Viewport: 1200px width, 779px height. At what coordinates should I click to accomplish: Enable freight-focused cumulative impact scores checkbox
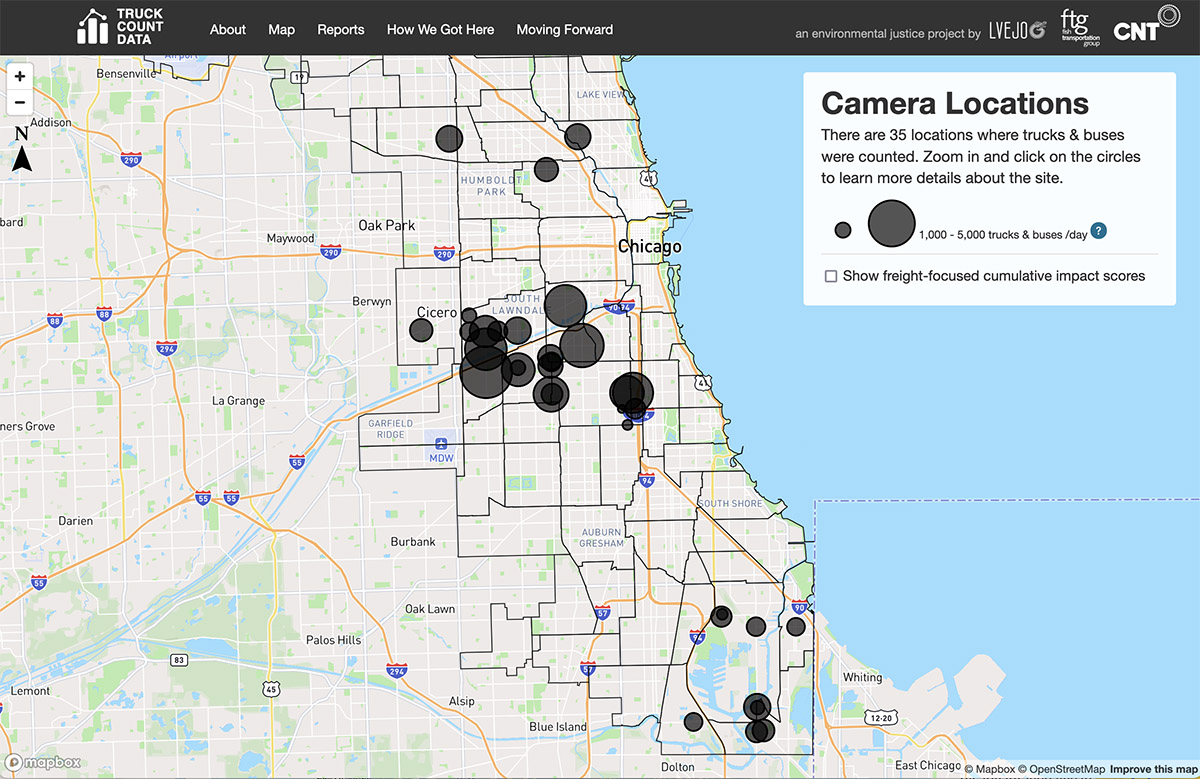point(831,276)
